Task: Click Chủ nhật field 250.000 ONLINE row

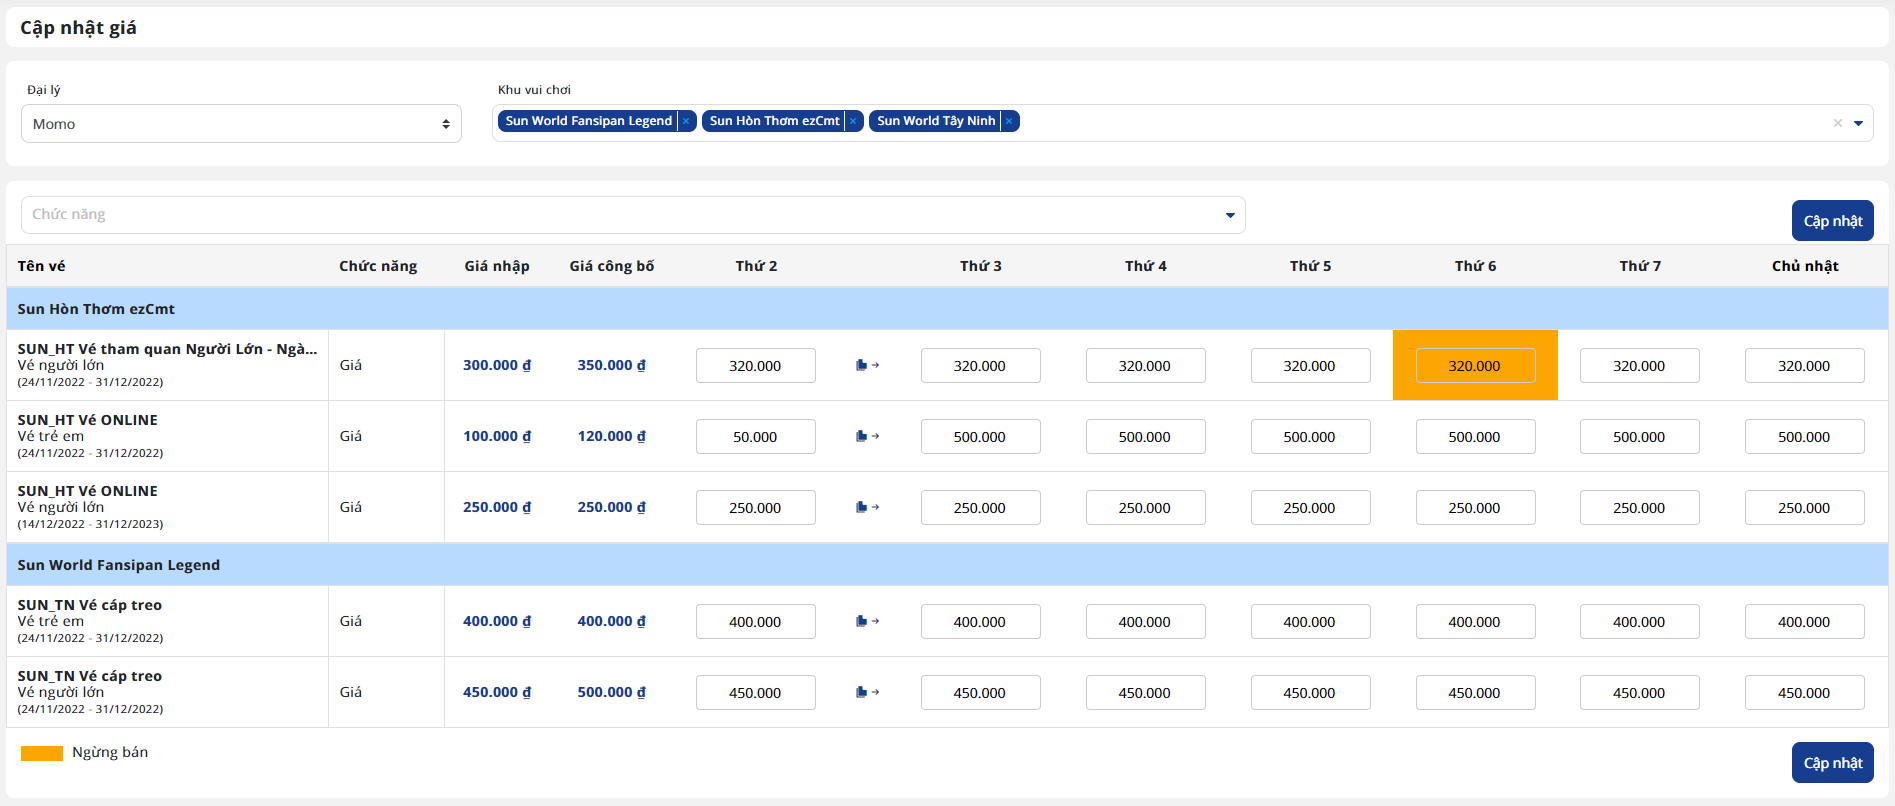Action: [x=1804, y=508]
